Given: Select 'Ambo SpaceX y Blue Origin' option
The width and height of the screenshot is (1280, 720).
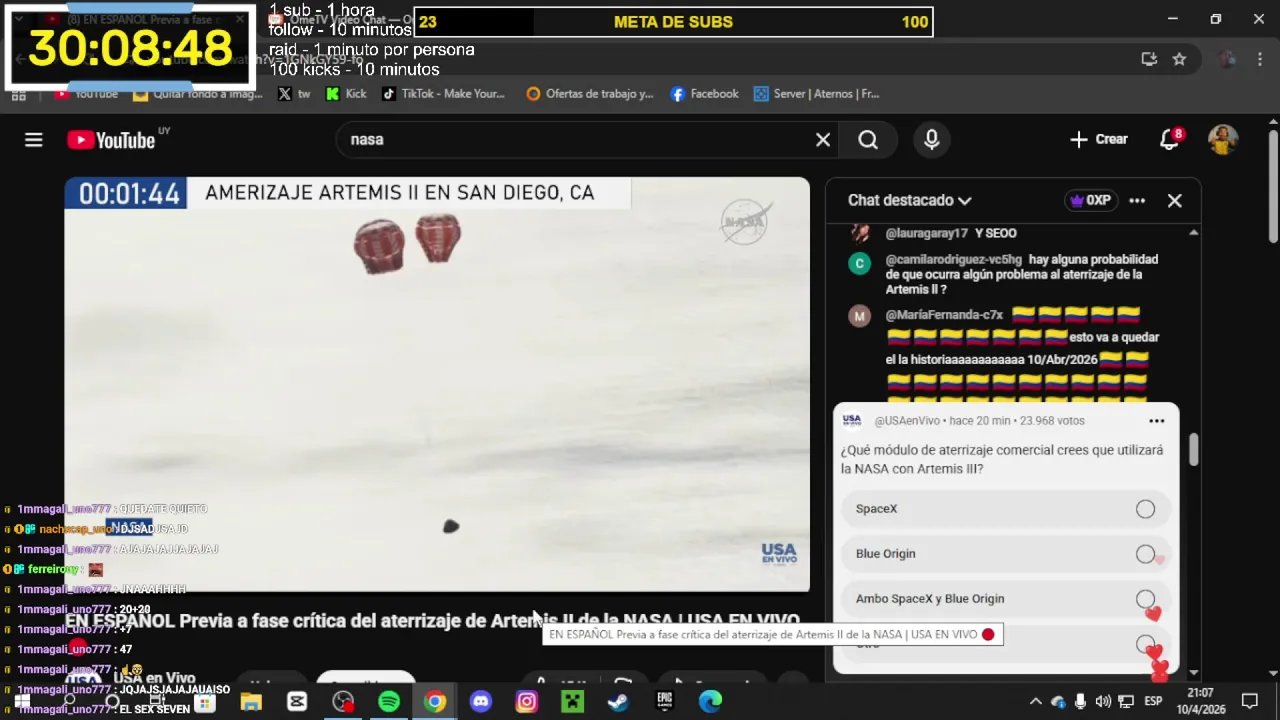Looking at the screenshot, I should pyautogui.click(x=1005, y=599).
